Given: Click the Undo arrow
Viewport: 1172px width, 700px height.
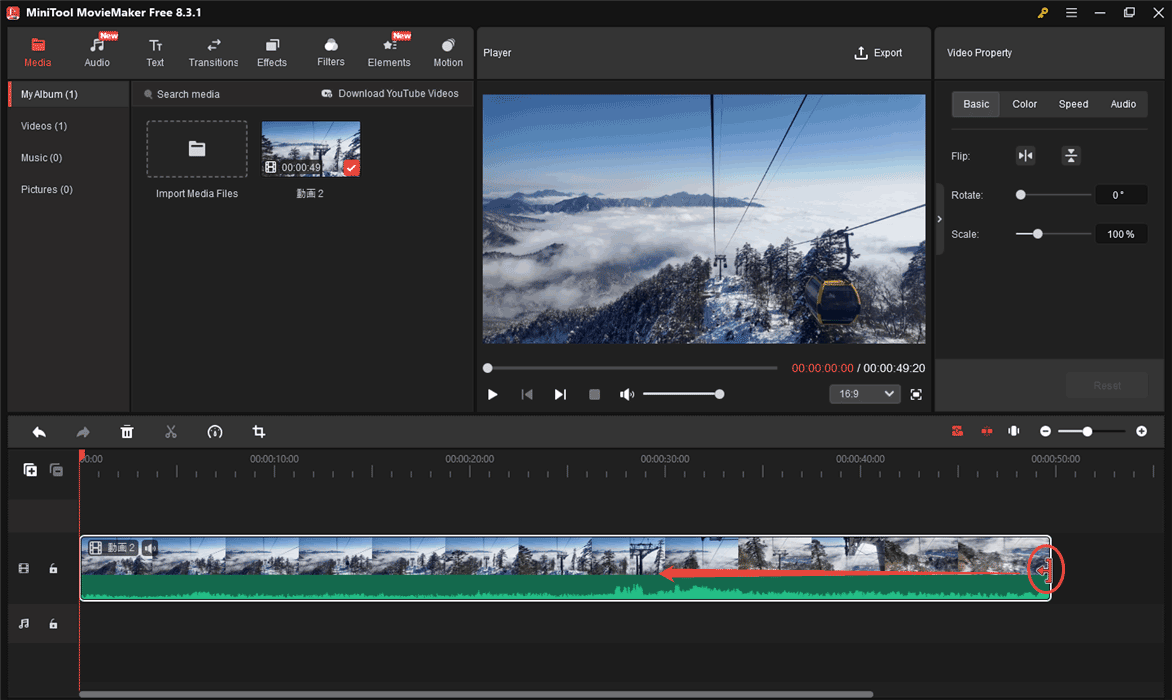Looking at the screenshot, I should click(39, 431).
